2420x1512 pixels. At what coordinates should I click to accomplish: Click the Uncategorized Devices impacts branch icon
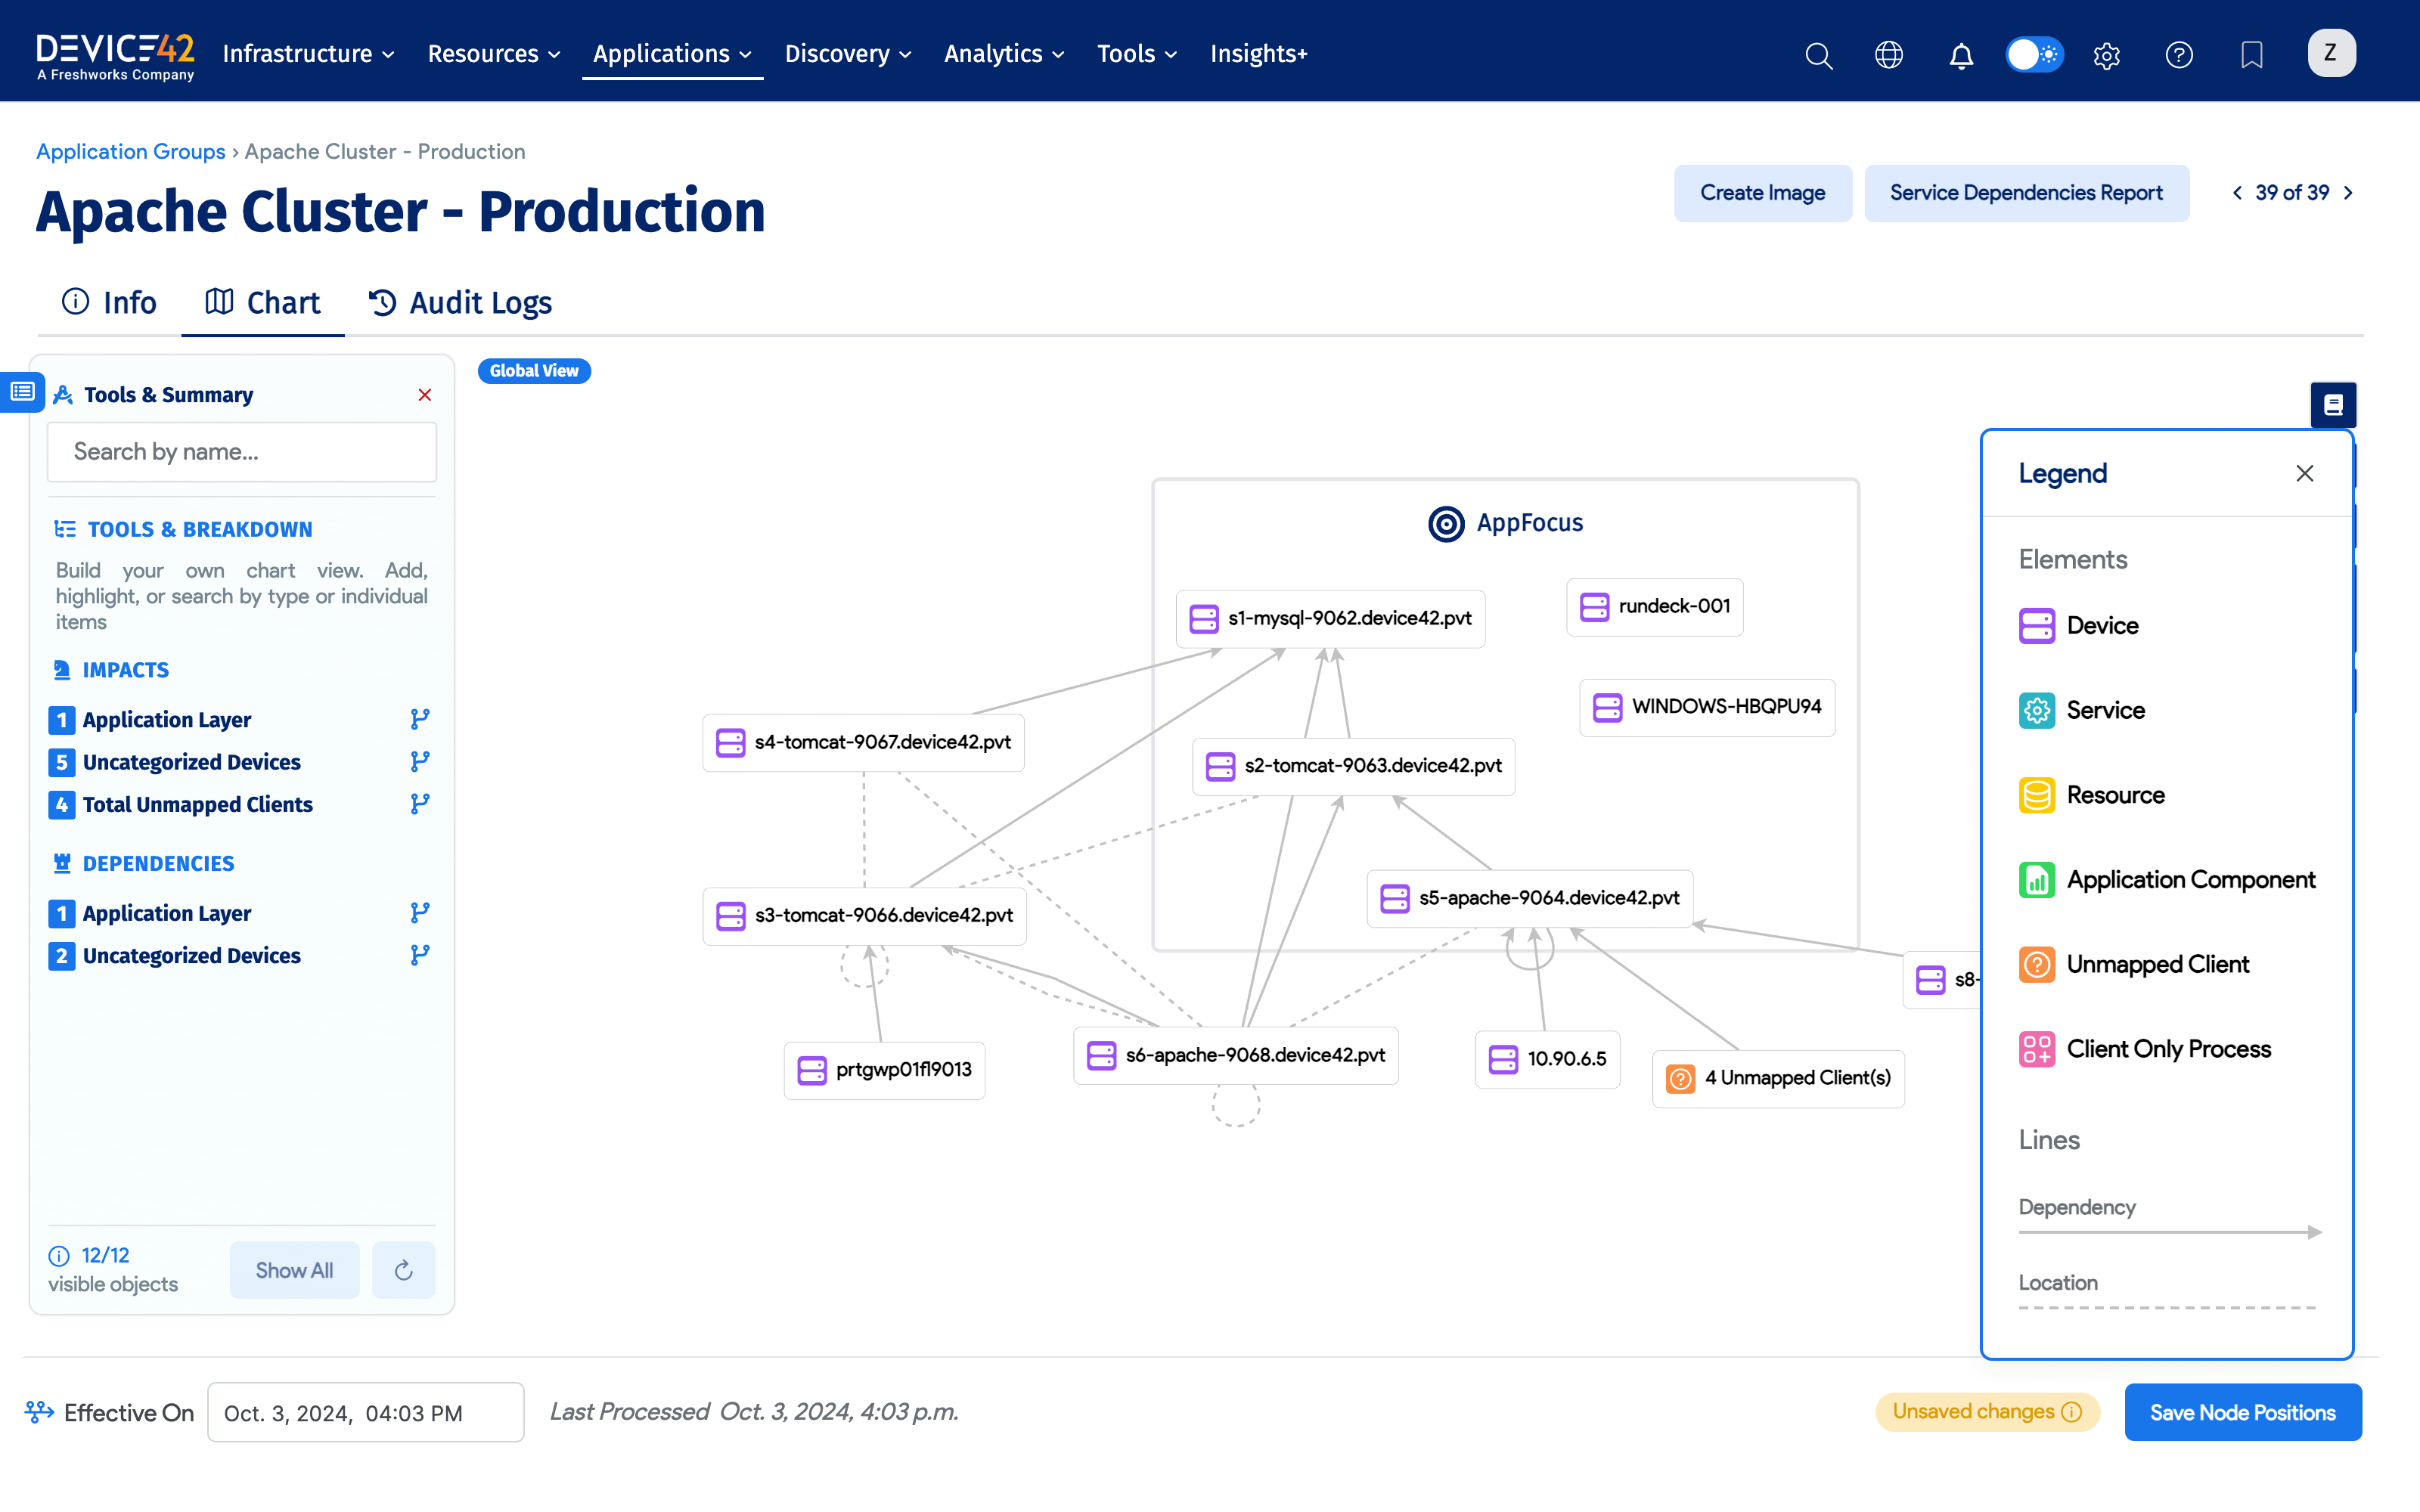pos(420,762)
